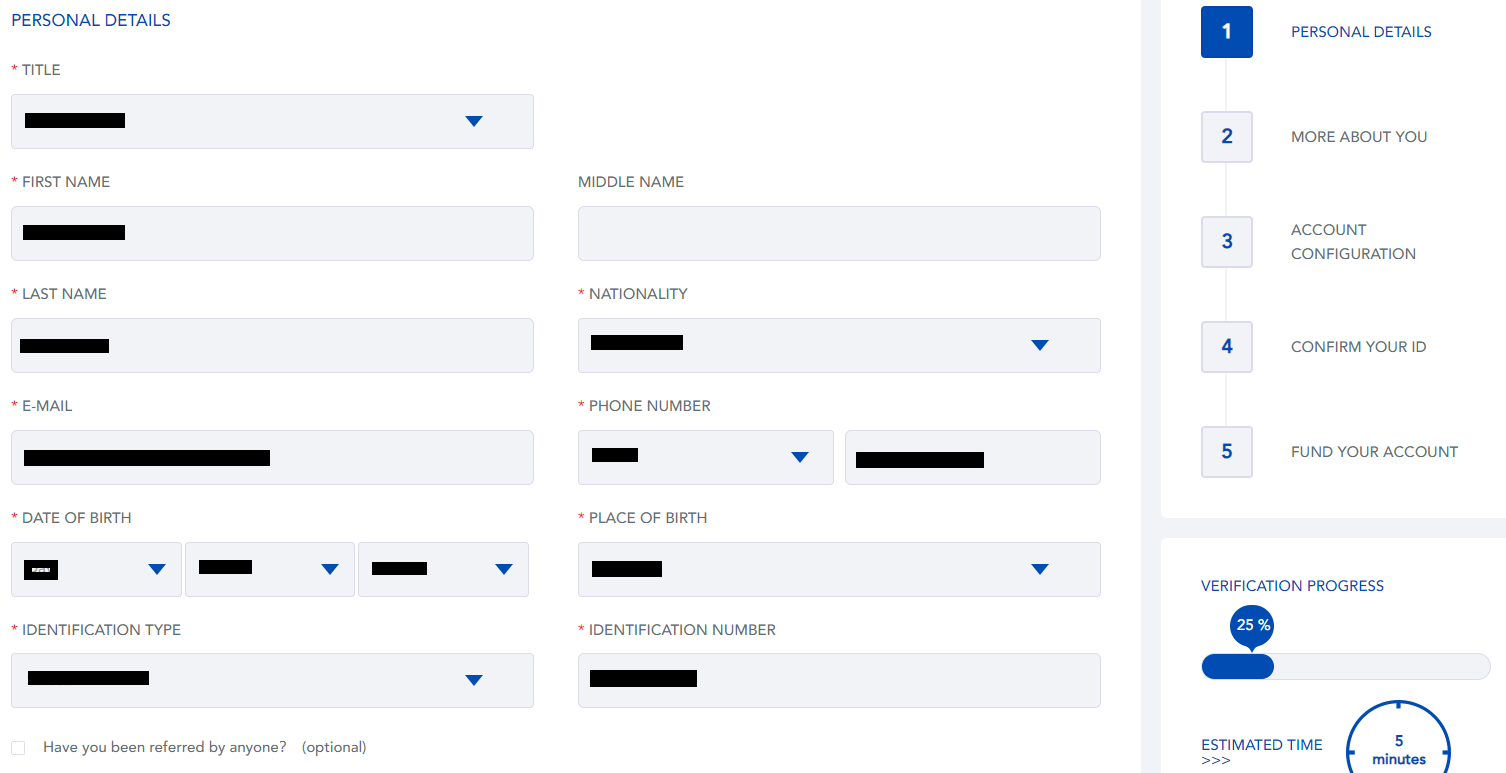Open the birth day dropdown

tap(96, 569)
